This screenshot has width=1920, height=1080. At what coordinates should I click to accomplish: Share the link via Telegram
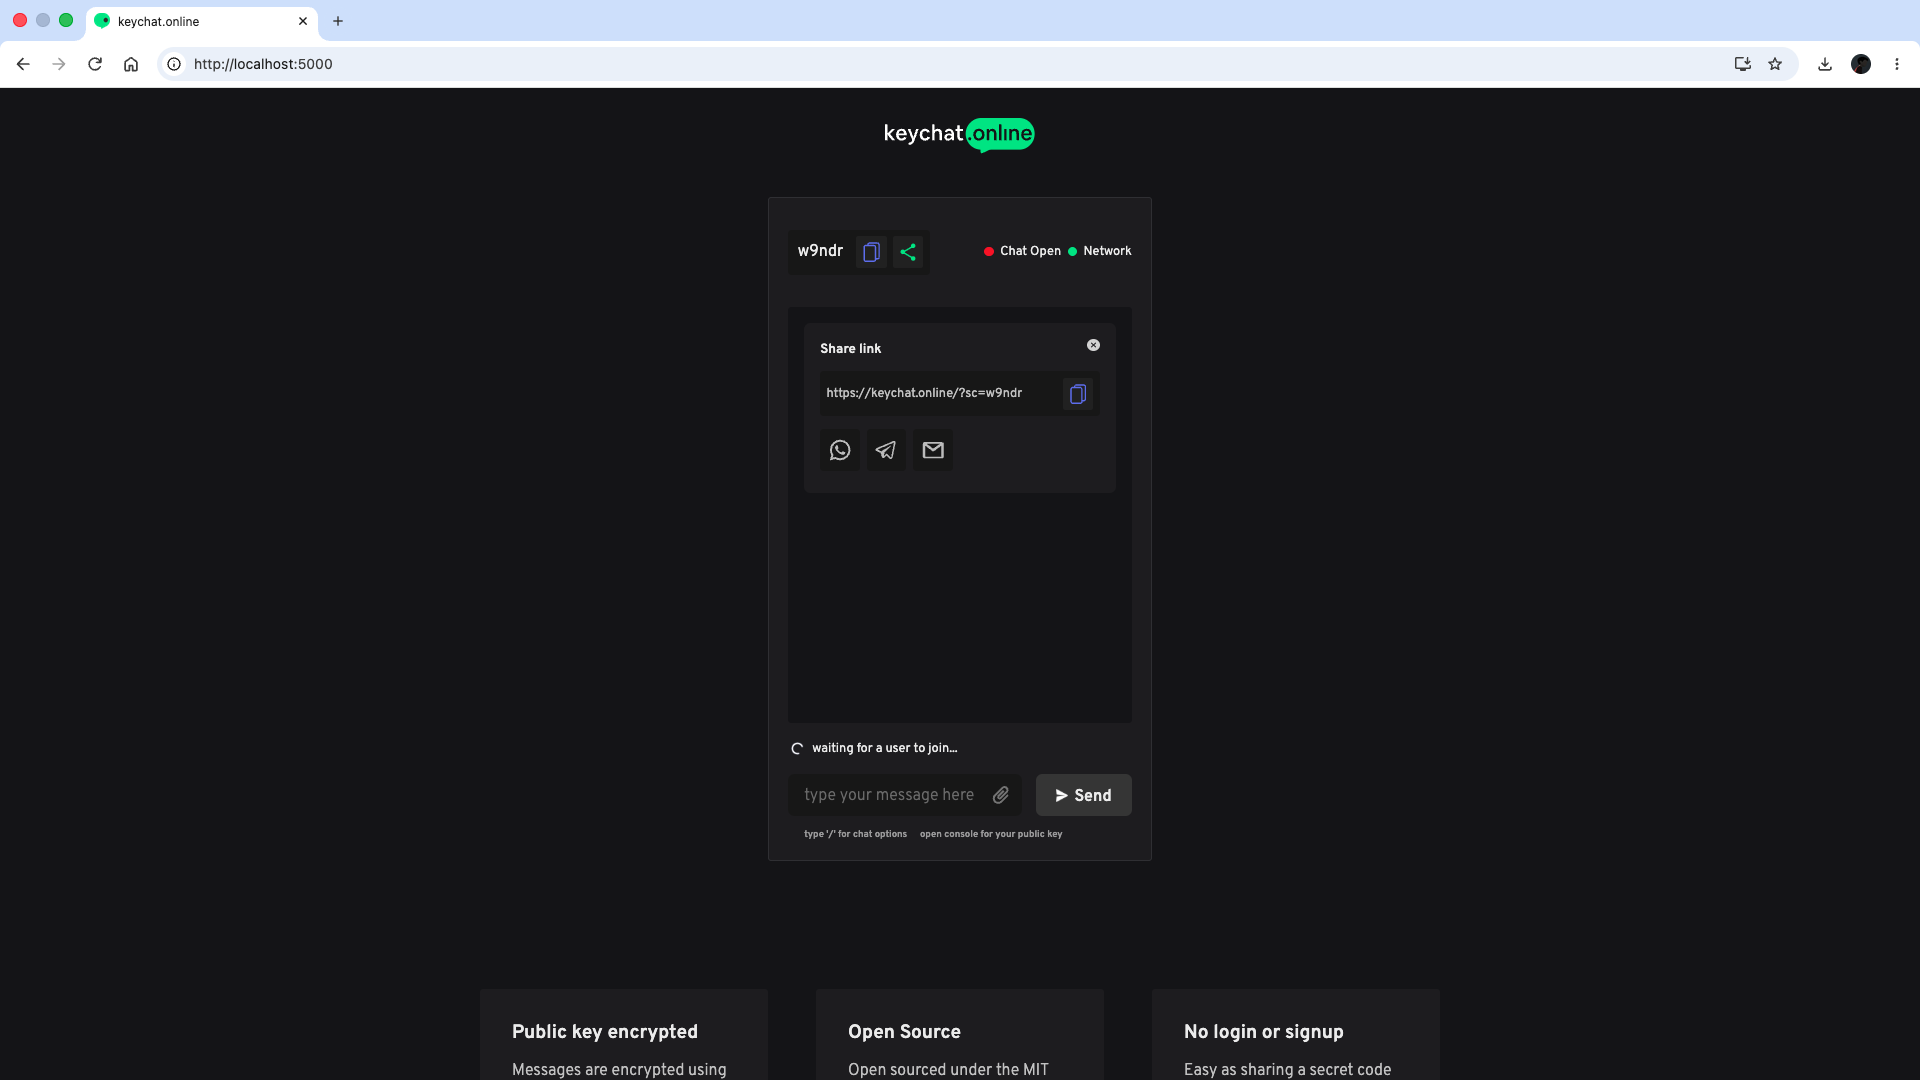tap(886, 450)
